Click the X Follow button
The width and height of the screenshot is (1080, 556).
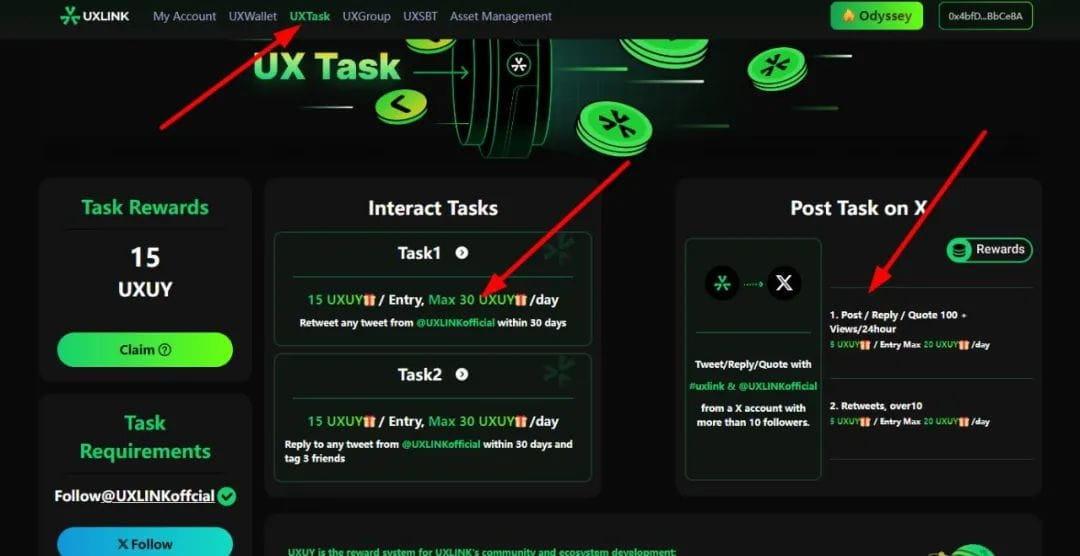click(145, 543)
